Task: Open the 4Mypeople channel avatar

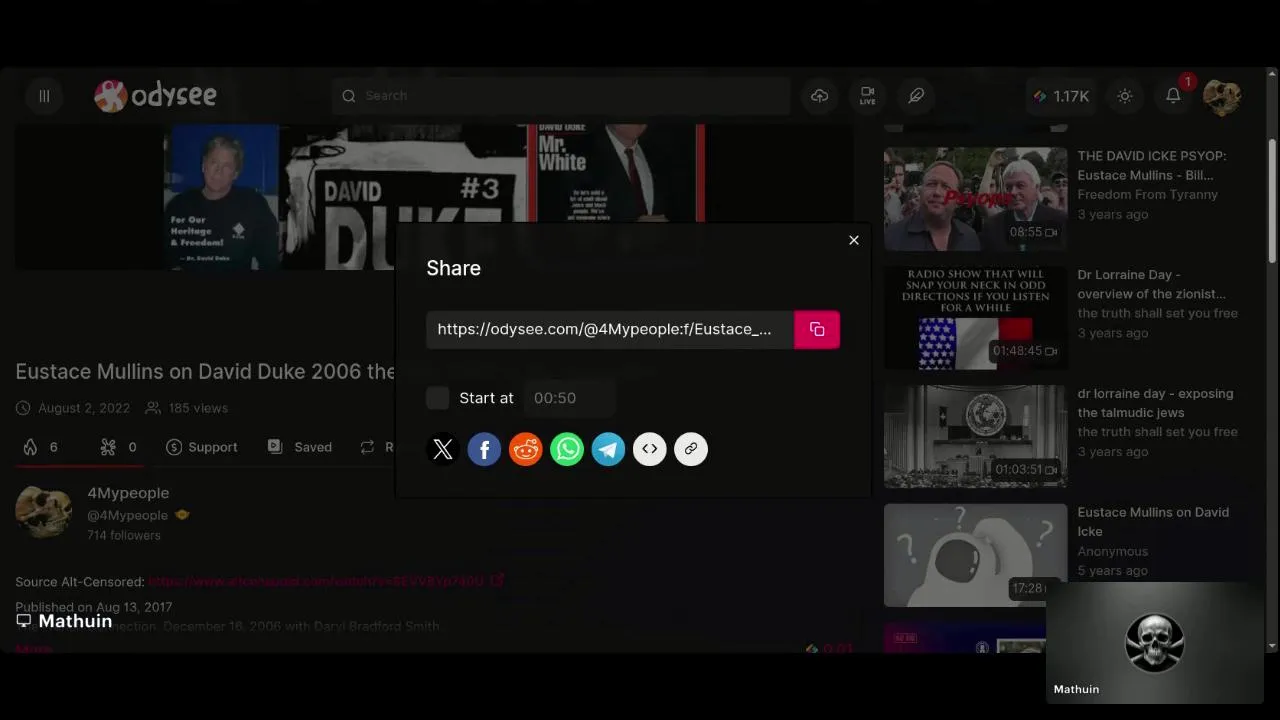Action: pyautogui.click(x=44, y=513)
